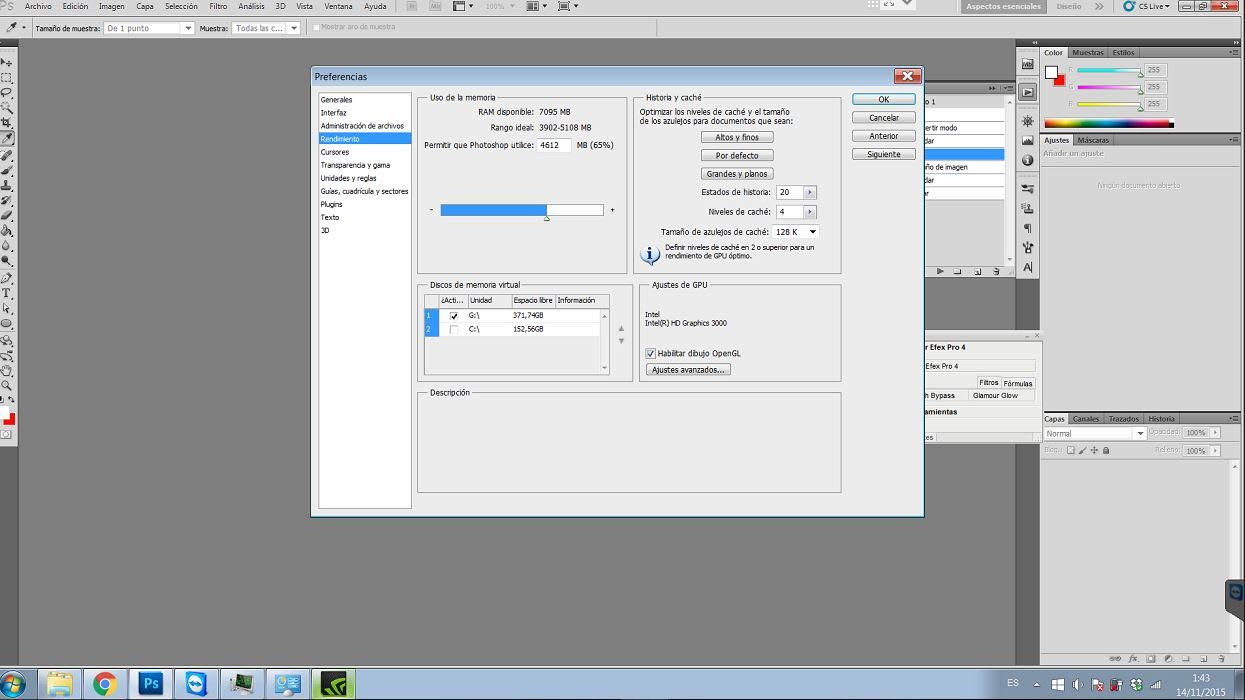Click the memory usage slider bar

point(521,210)
